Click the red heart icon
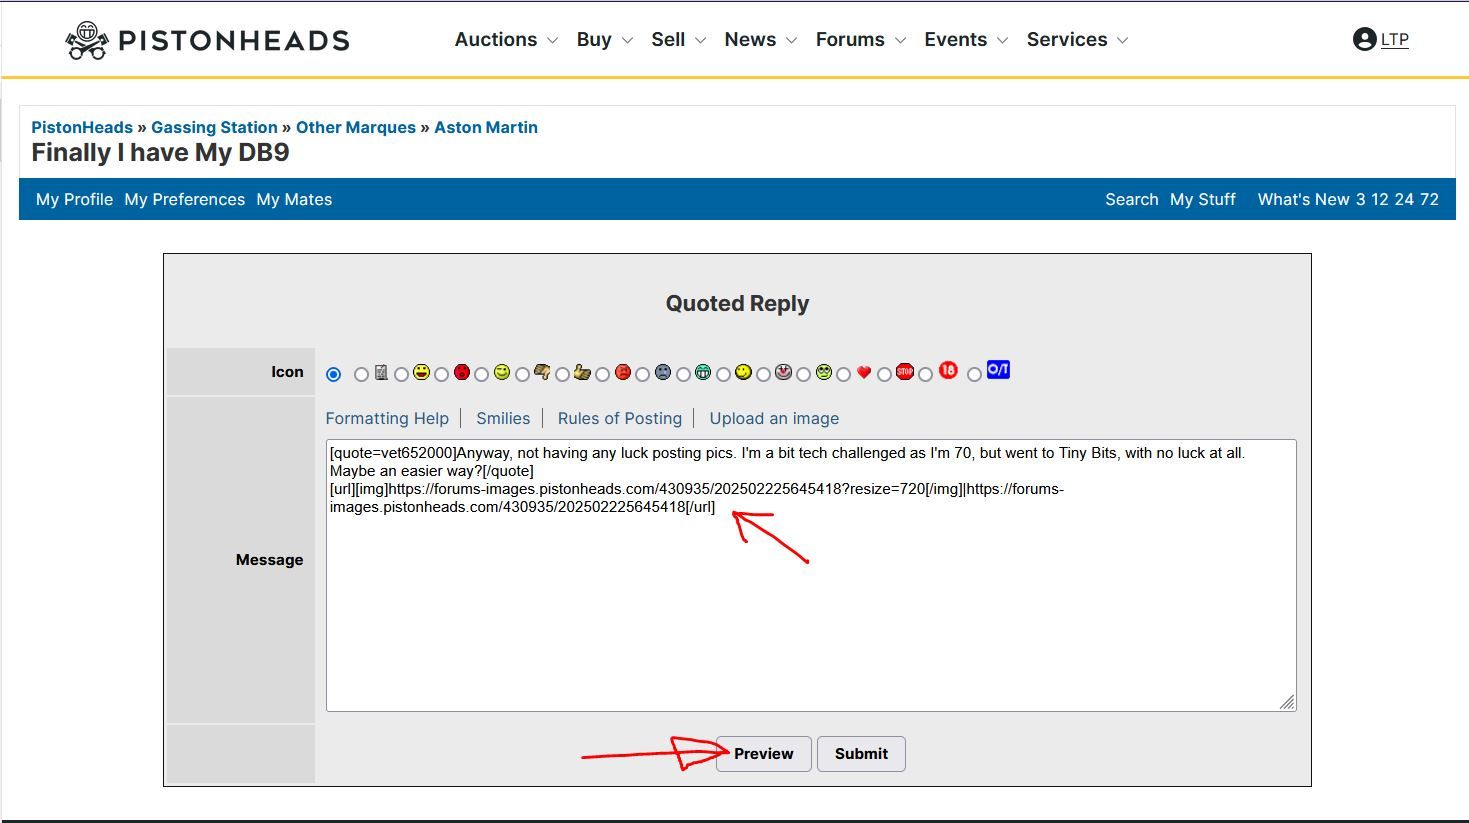Viewport: 1469px width, 823px height. (x=864, y=373)
